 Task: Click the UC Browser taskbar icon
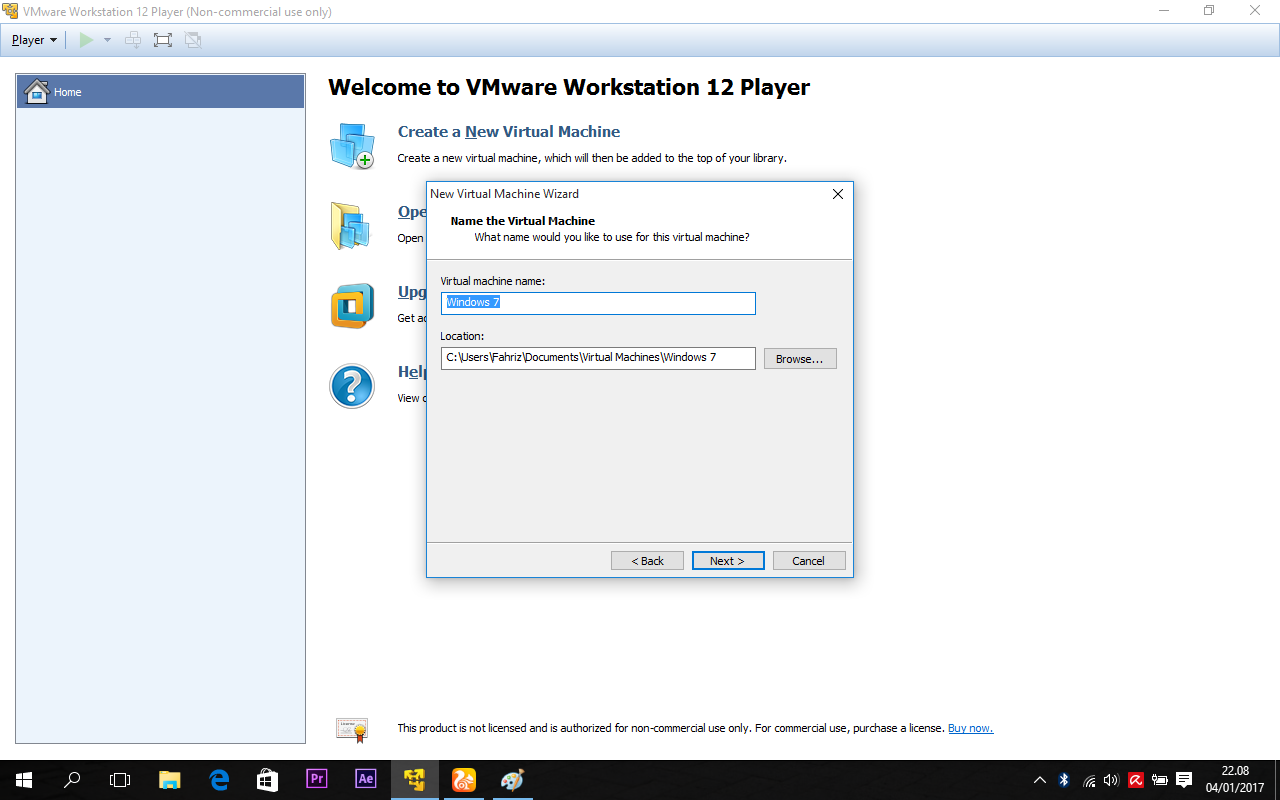464,780
